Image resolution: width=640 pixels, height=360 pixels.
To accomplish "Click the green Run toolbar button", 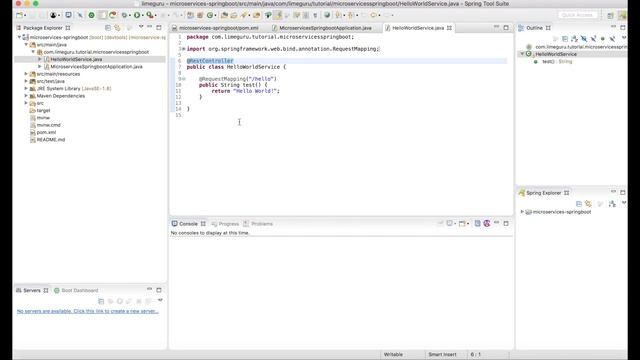I will (x=137, y=15).
